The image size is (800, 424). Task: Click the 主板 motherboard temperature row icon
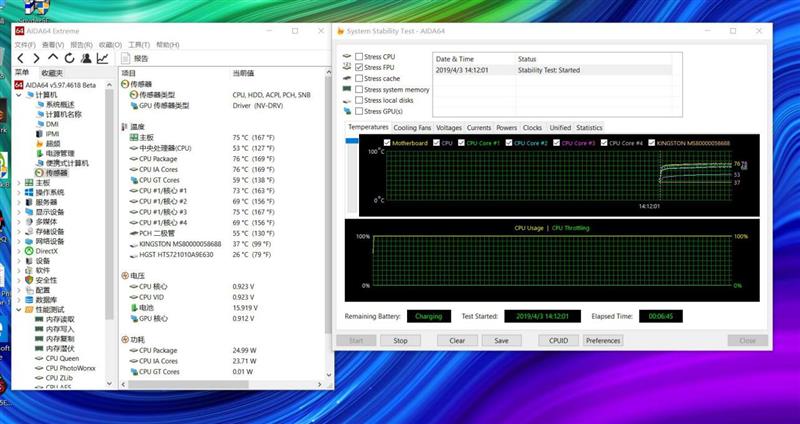click(134, 137)
